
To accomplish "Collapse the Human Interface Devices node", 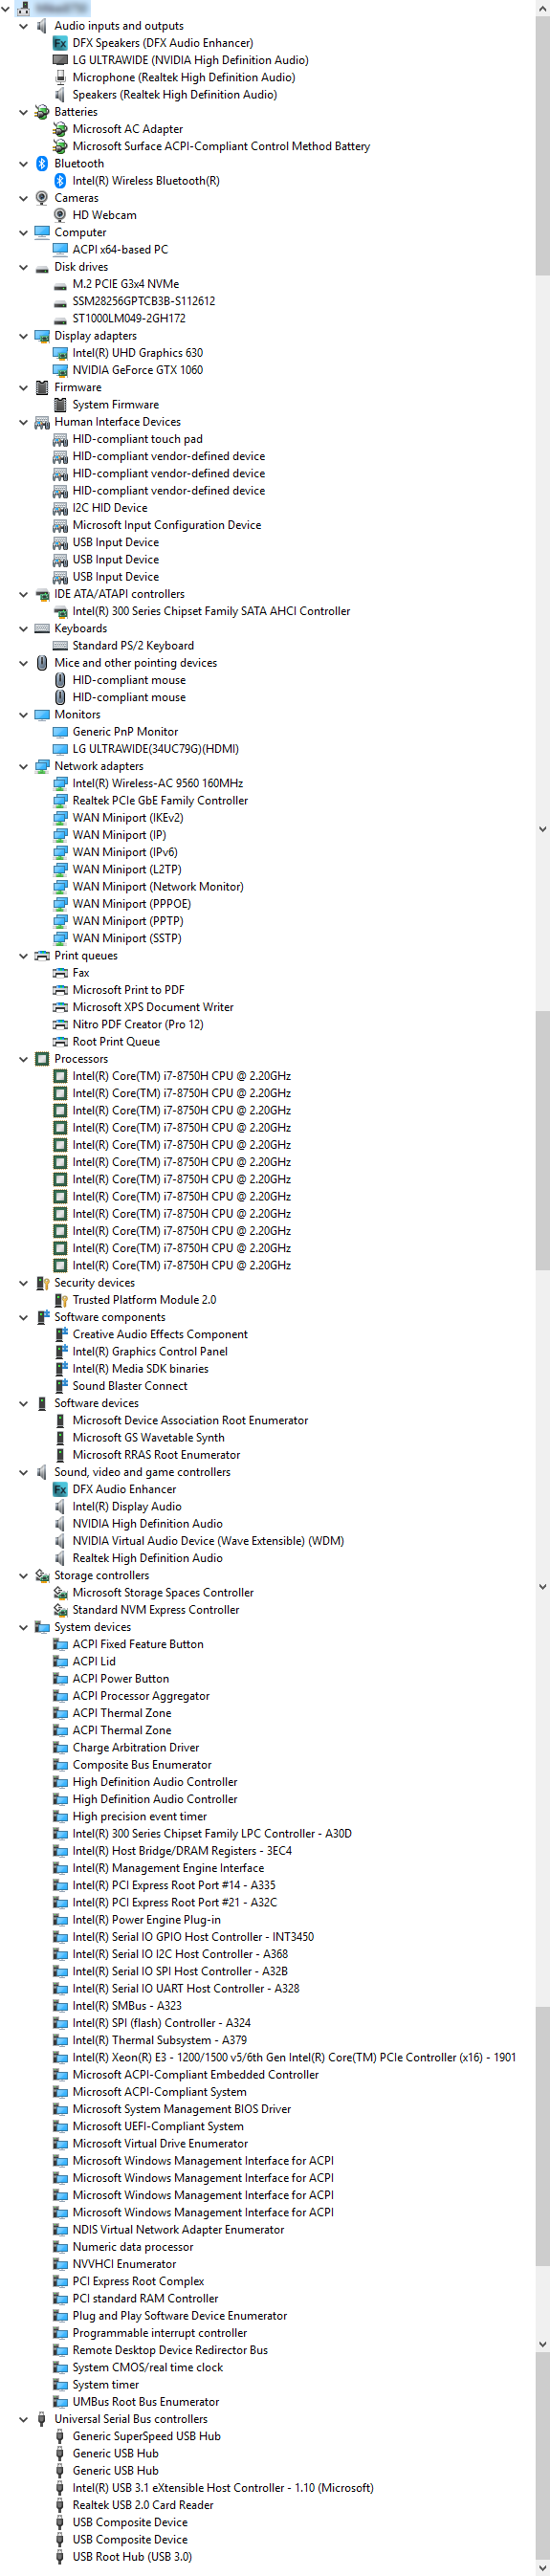I will pos(23,422).
